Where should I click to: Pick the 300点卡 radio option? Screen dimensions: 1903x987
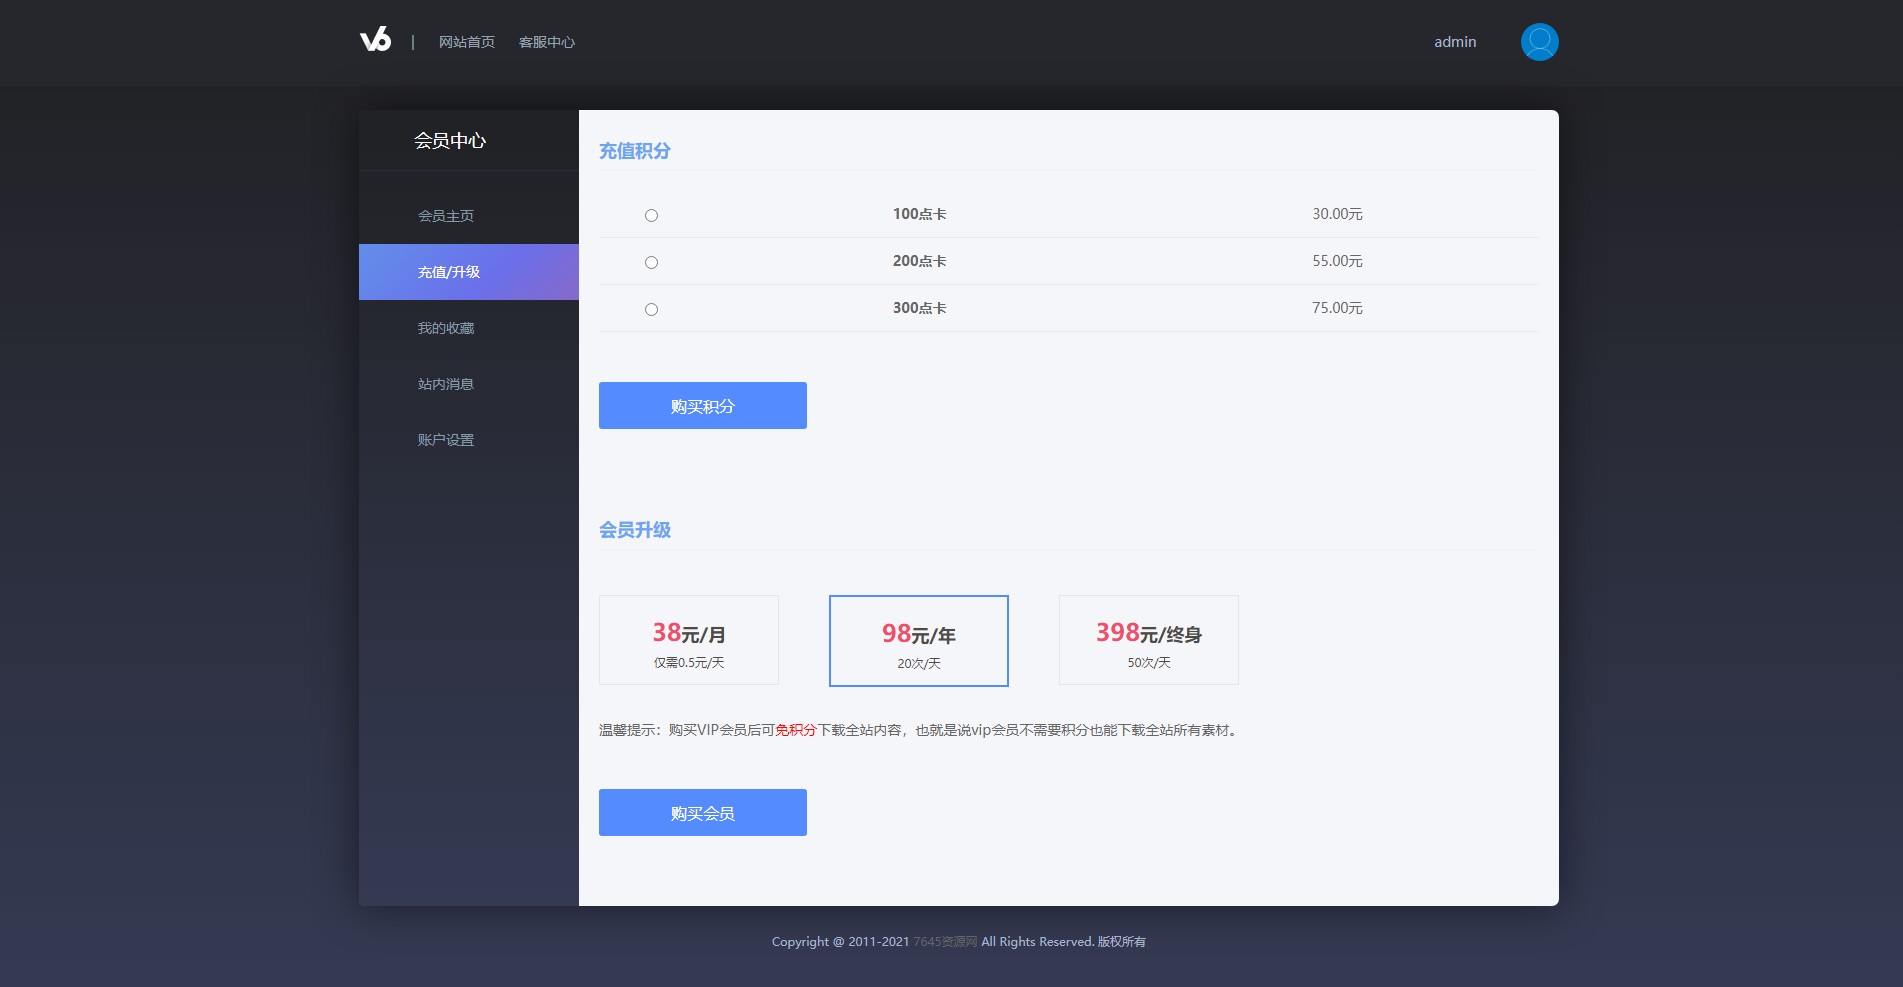(651, 309)
